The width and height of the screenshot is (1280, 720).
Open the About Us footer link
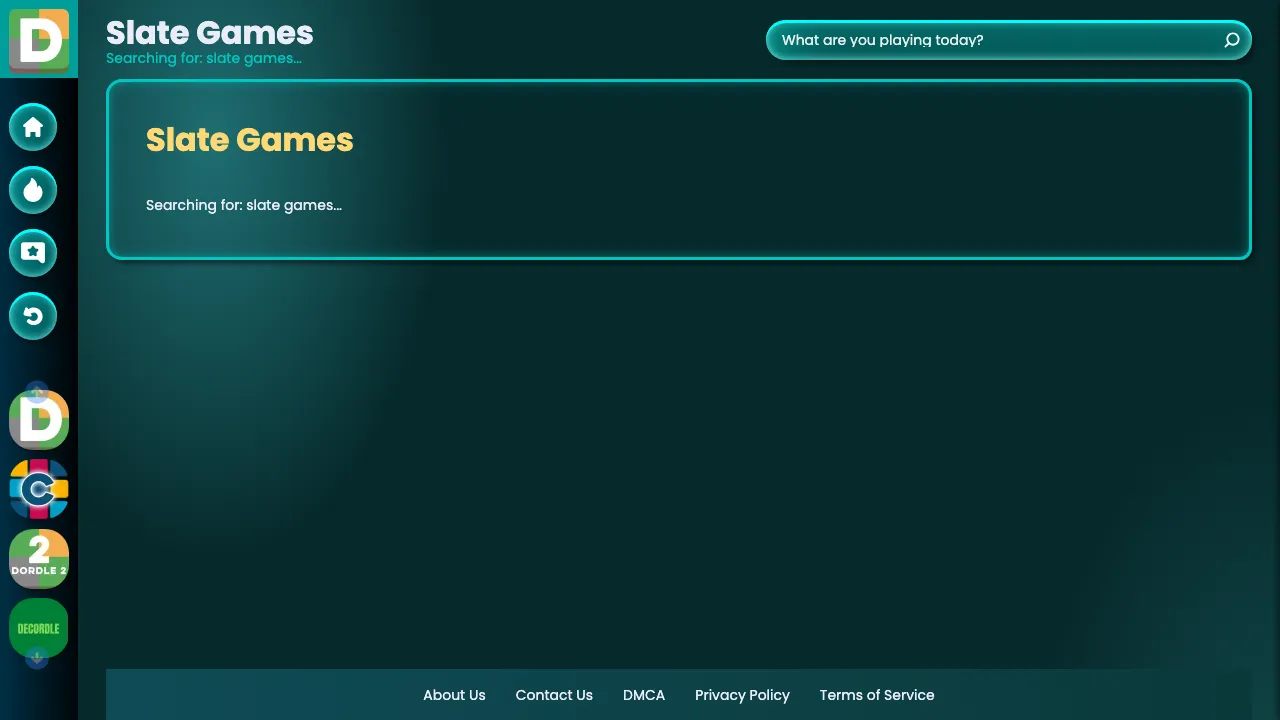[x=454, y=695]
